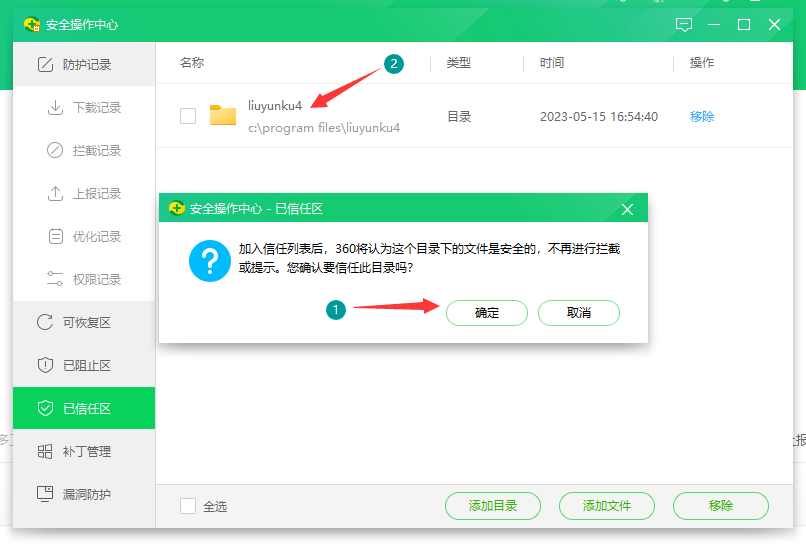Click 移除 link in liuyunku4 row
Image resolution: width=806 pixels, height=544 pixels.
[x=702, y=117]
